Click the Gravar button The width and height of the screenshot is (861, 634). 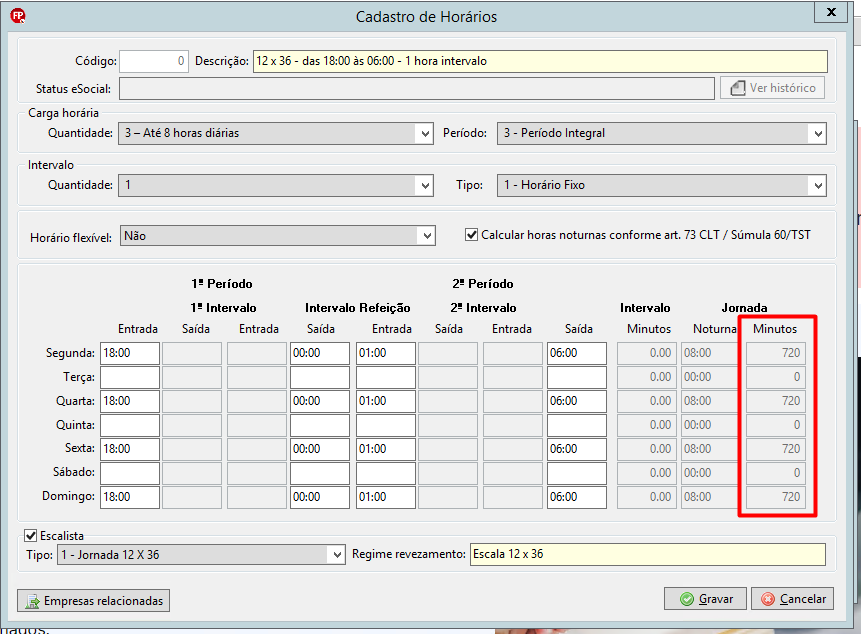pos(706,599)
